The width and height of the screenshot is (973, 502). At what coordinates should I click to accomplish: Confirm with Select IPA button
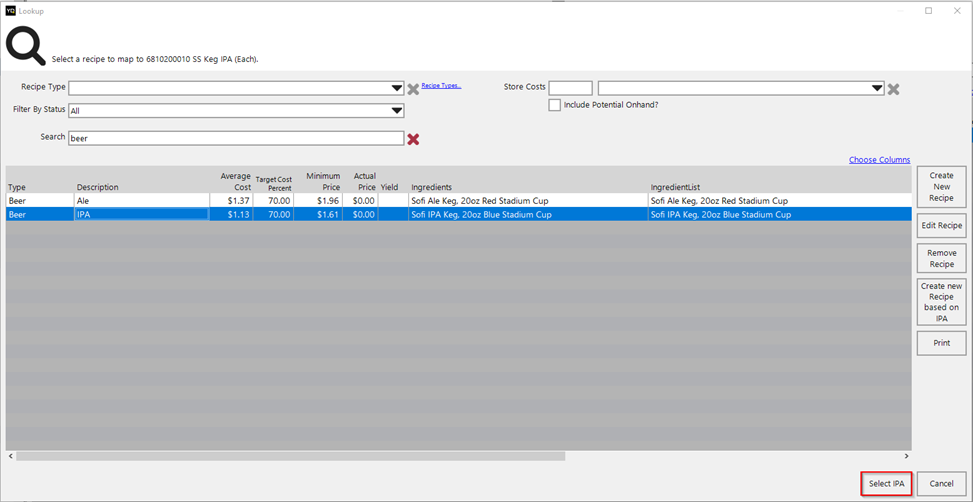tap(886, 483)
